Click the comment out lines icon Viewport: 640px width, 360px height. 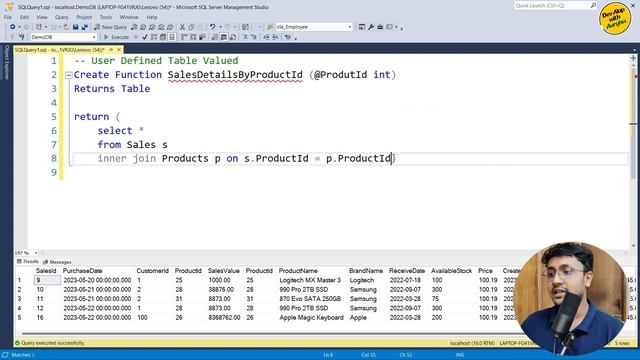pos(245,37)
